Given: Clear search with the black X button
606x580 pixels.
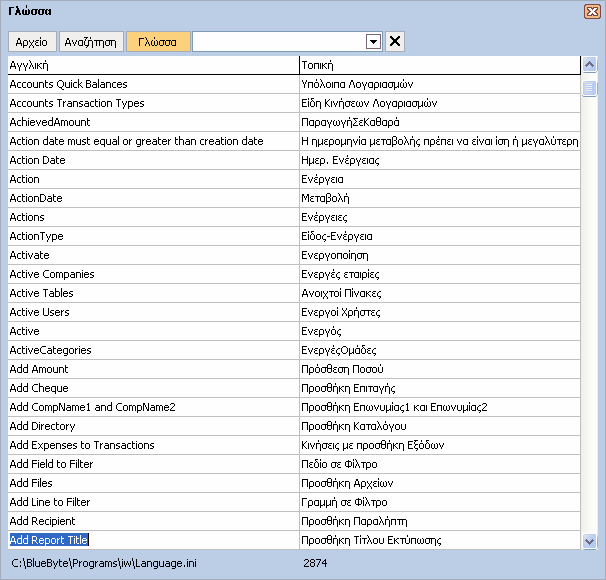Looking at the screenshot, I should 395,41.
